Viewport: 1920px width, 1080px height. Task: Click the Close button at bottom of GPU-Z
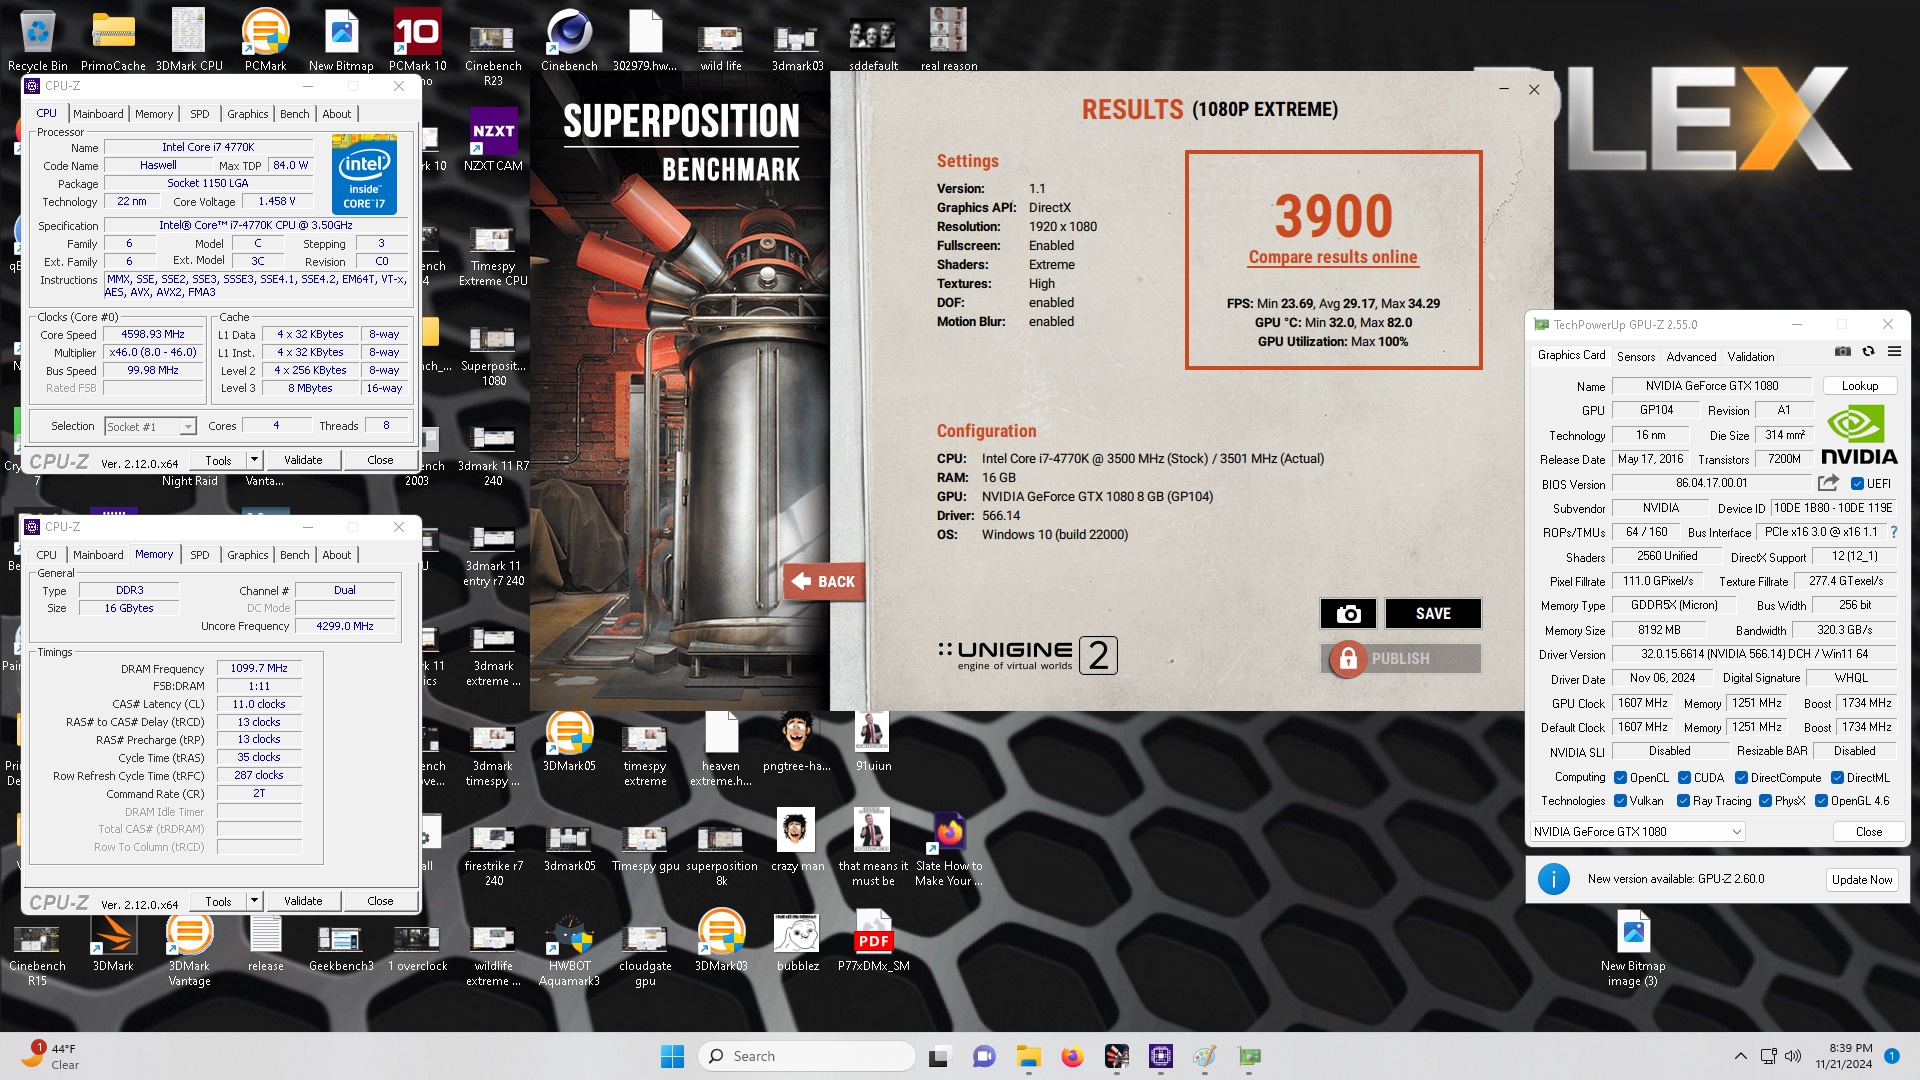(x=1868, y=832)
